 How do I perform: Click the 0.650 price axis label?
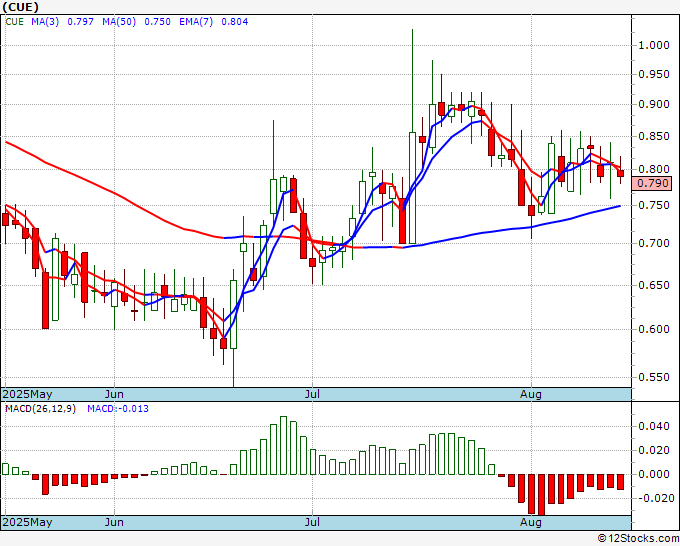point(654,285)
